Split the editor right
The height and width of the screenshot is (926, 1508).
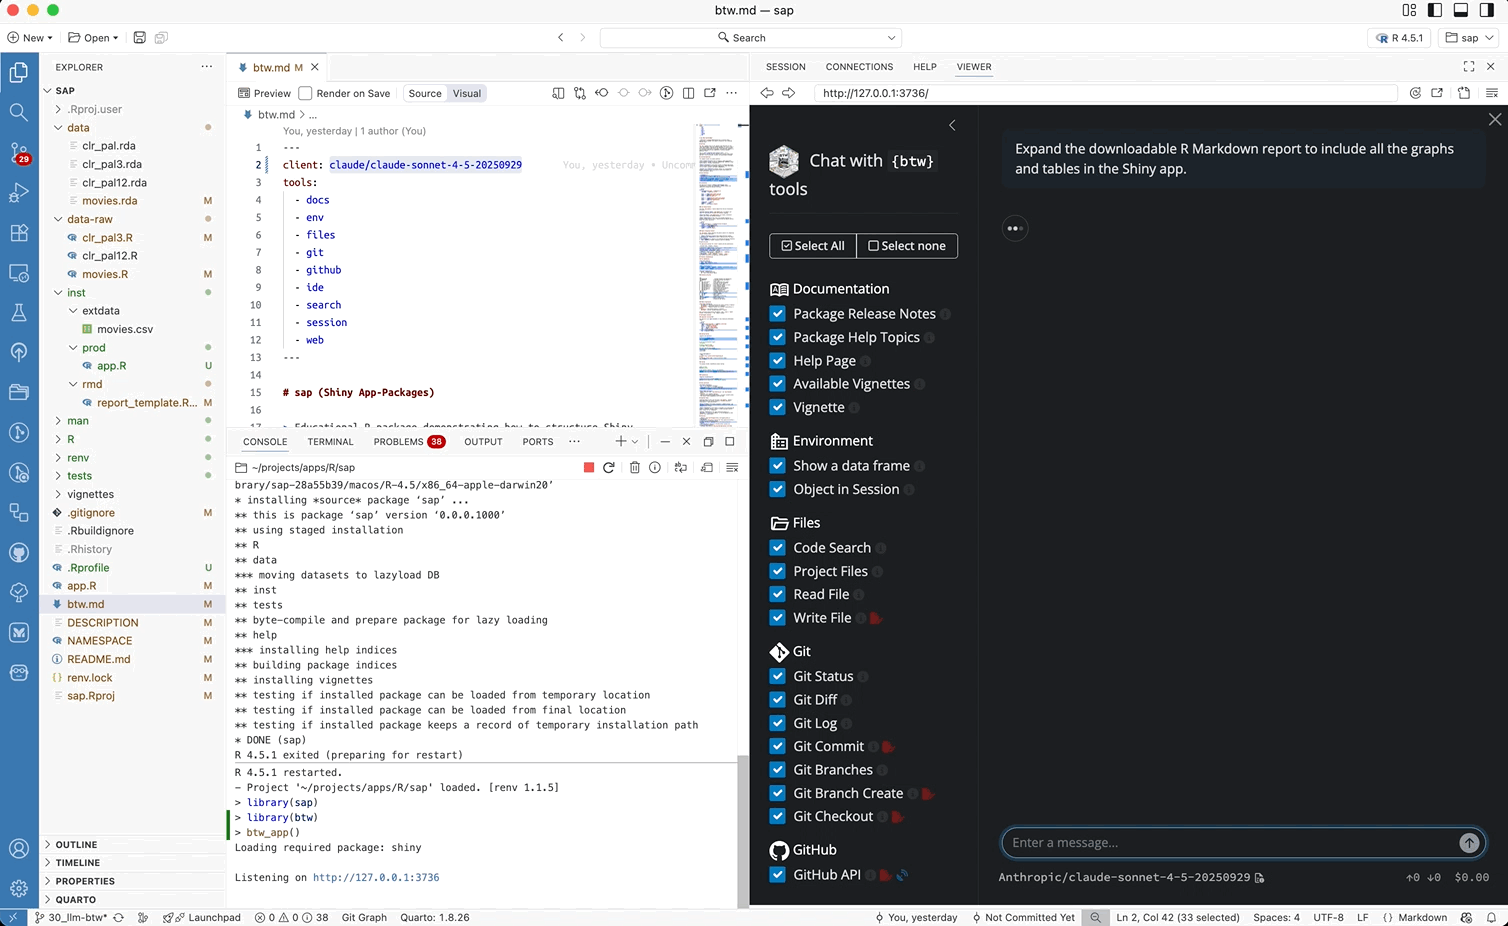(688, 93)
